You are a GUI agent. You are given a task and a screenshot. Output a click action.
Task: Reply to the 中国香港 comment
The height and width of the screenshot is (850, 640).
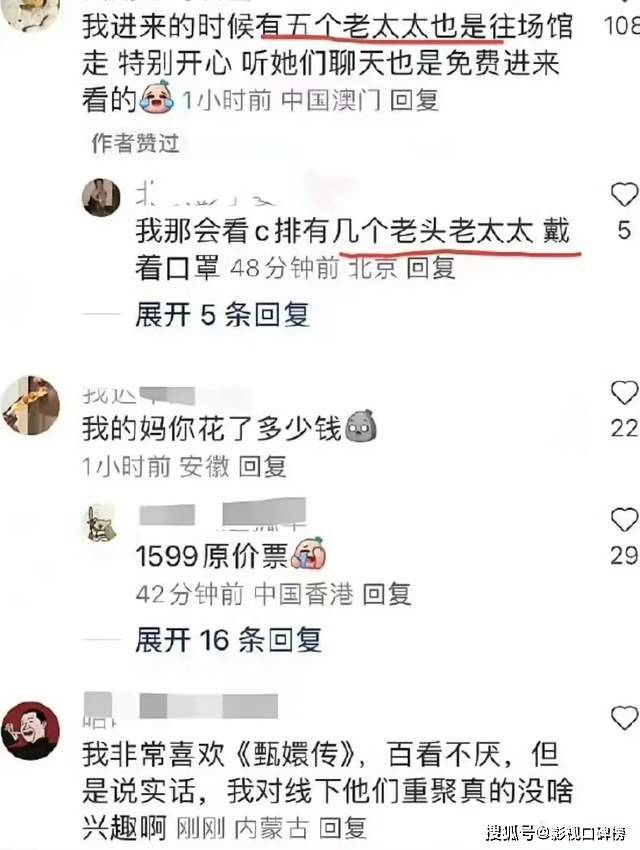click(x=386, y=594)
